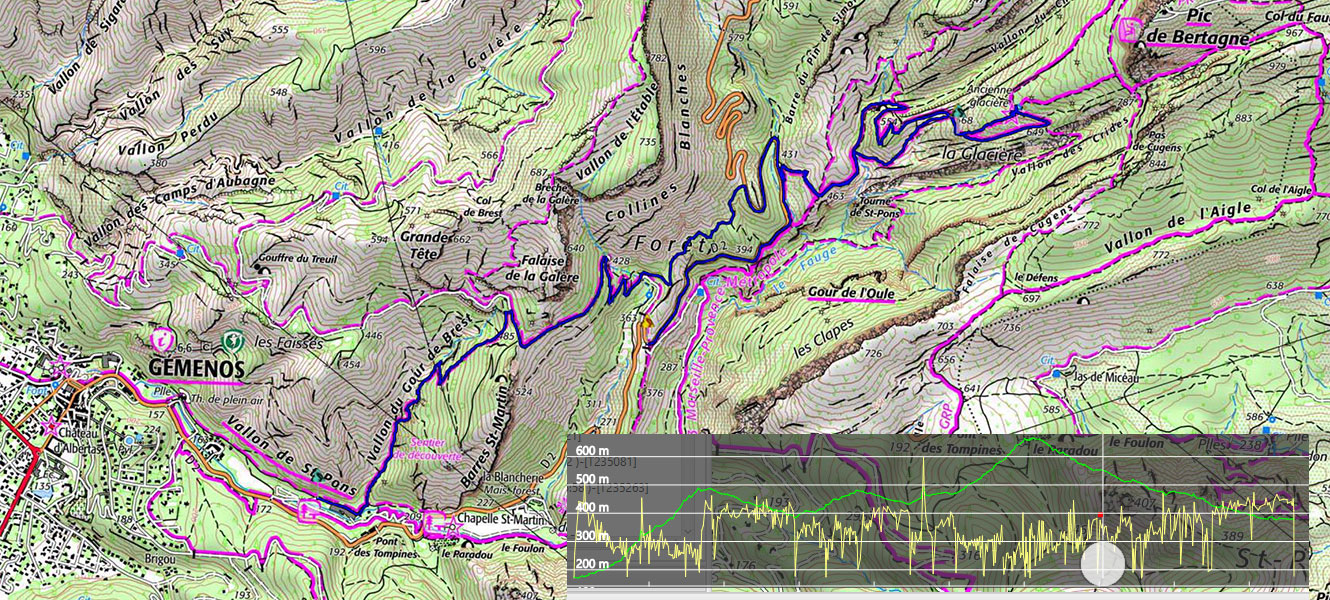The height and width of the screenshot is (600, 1330).
Task: Click the '400 m' label on the elevation chart
Action: (590, 508)
